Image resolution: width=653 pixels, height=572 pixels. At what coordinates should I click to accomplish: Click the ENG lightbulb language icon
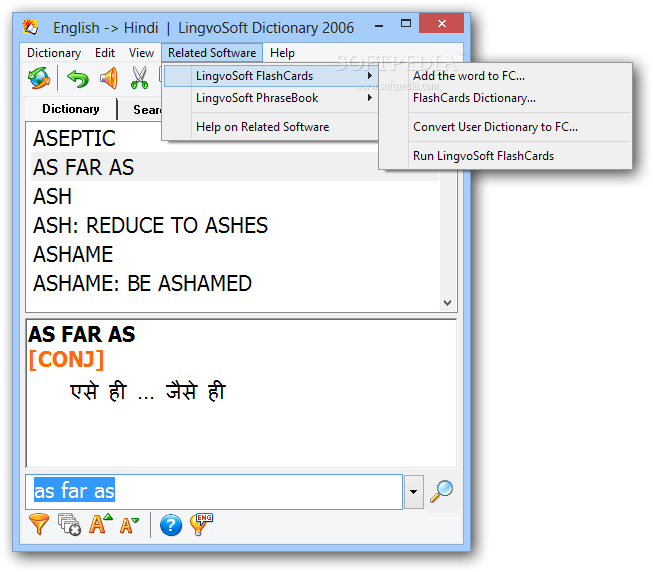(x=201, y=524)
